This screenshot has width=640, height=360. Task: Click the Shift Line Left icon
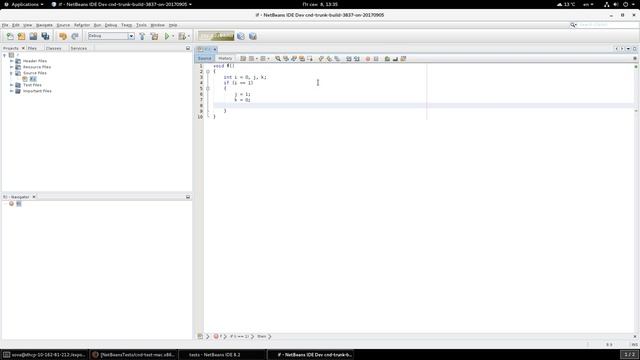pyautogui.click(x=349, y=59)
